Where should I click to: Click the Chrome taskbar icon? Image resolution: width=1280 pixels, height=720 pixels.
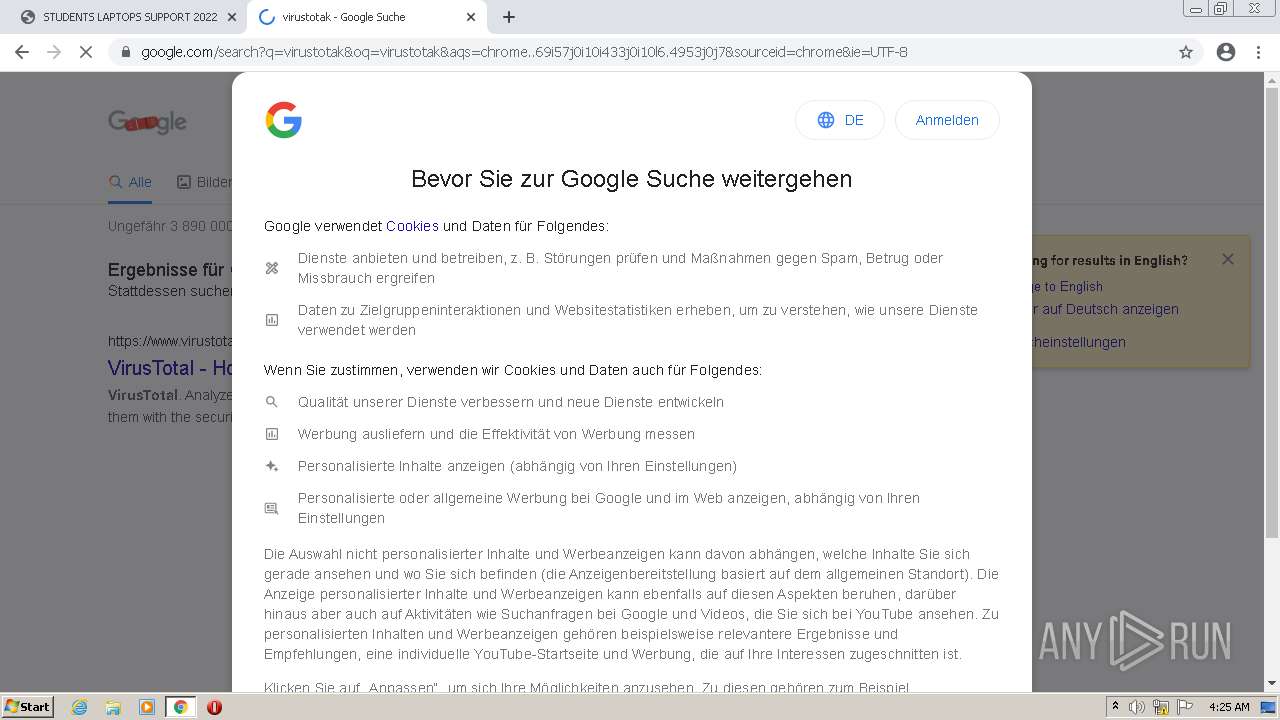tap(181, 707)
